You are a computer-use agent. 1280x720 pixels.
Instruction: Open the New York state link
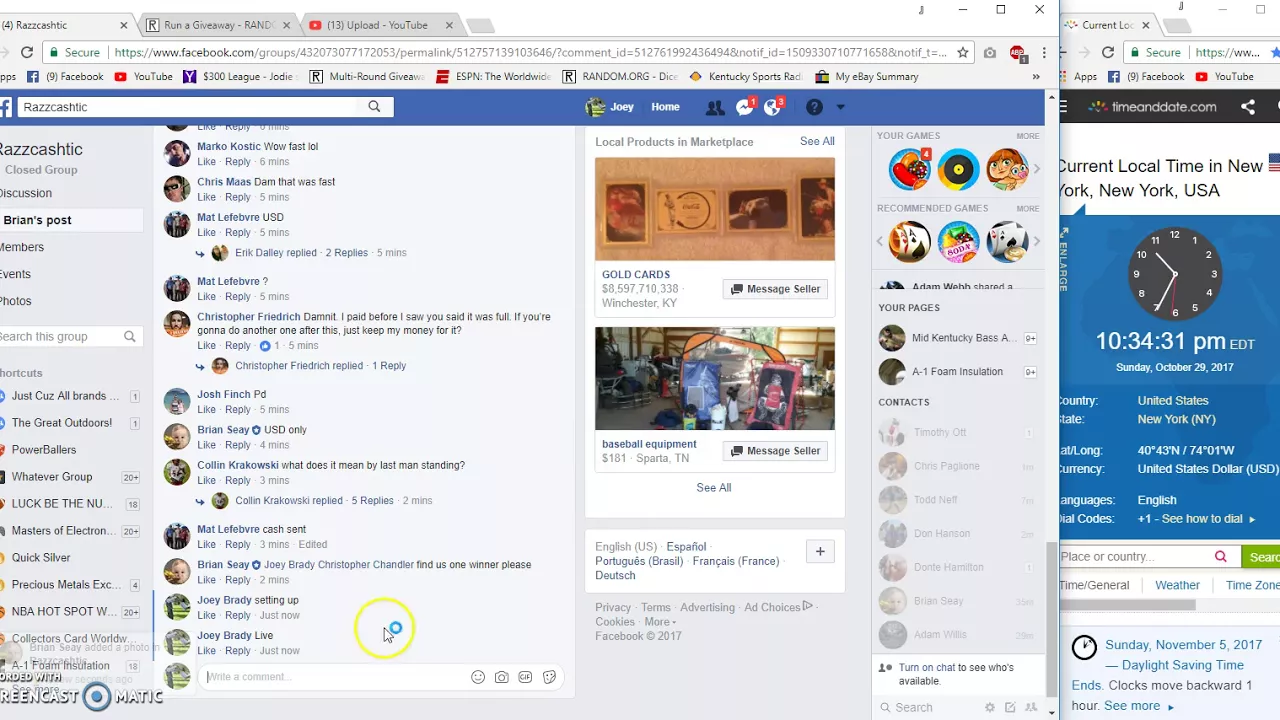click(x=1176, y=420)
